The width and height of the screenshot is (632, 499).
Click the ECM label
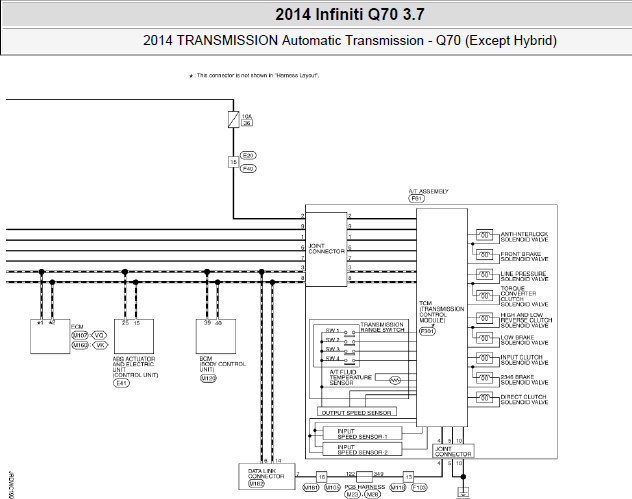click(77, 327)
